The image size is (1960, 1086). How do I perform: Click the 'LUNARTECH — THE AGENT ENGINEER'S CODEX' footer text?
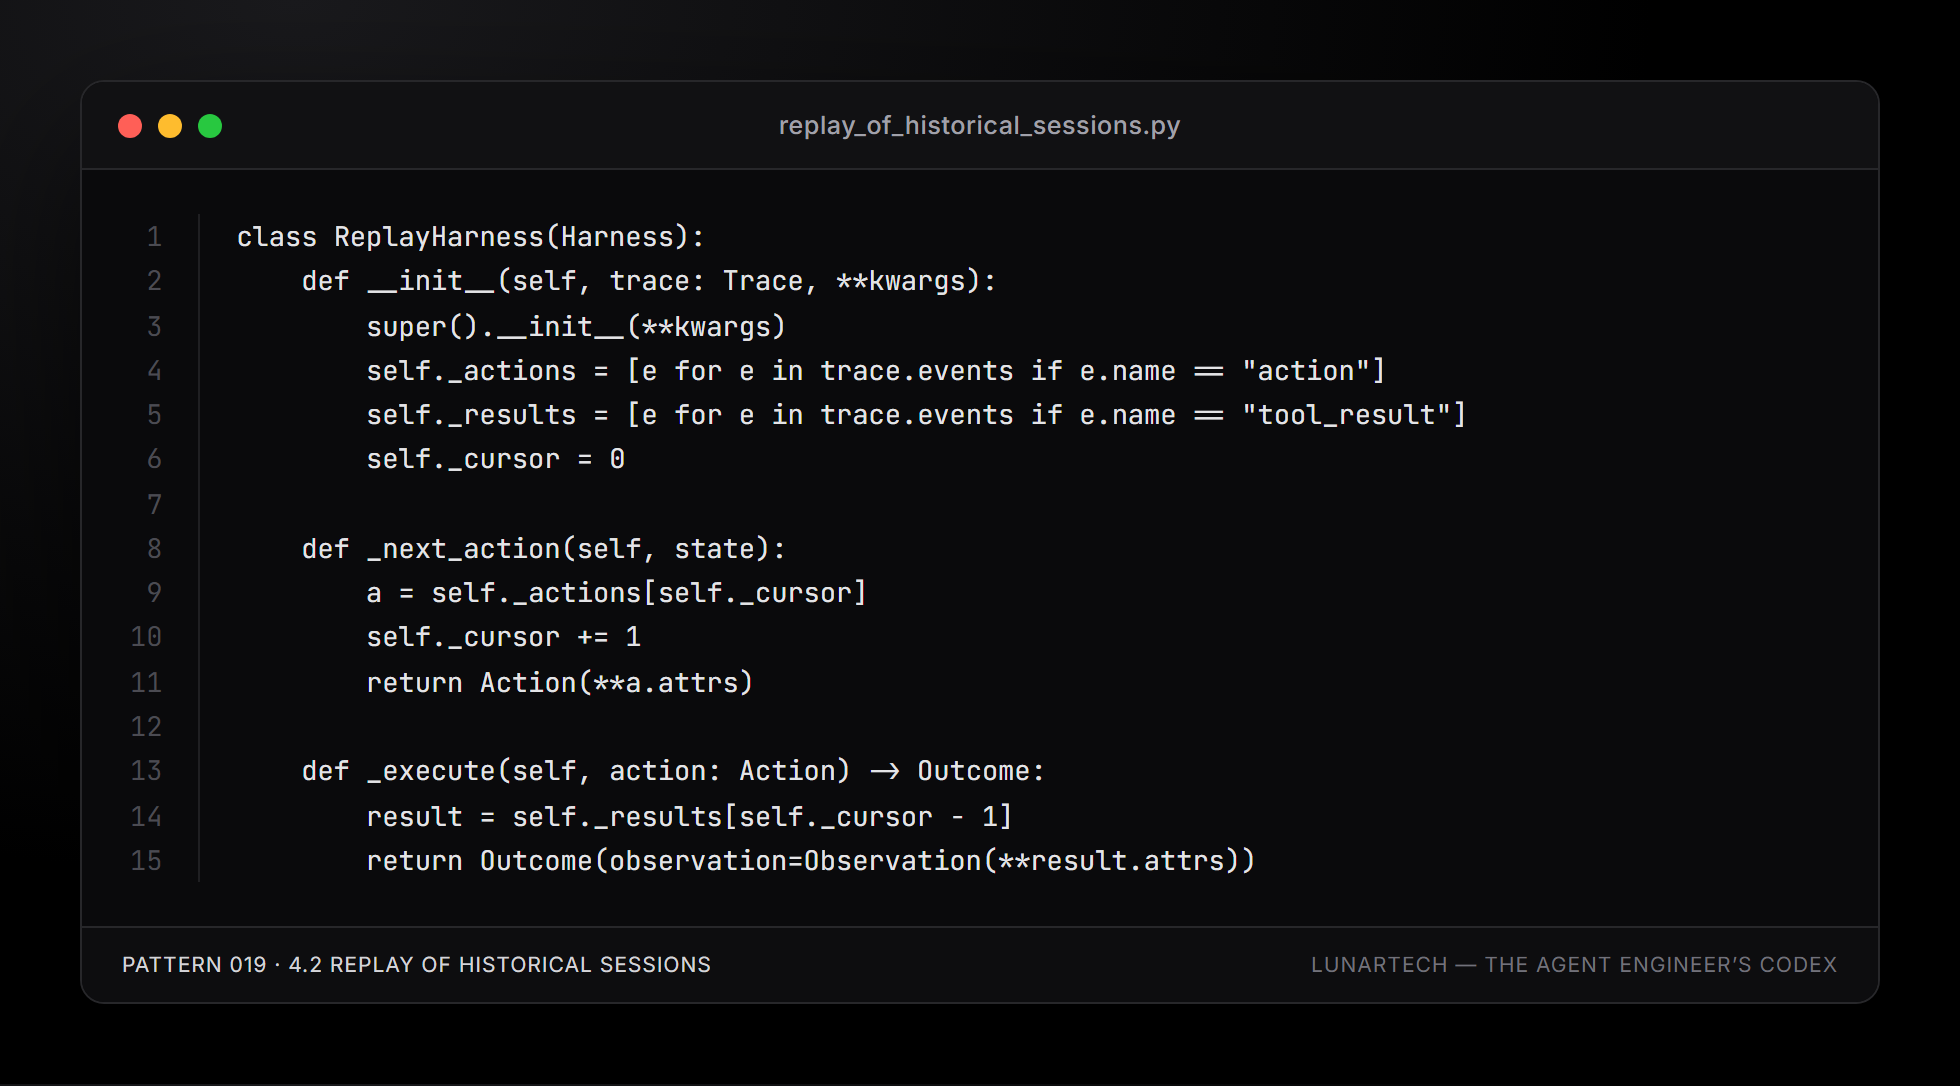tap(1574, 965)
